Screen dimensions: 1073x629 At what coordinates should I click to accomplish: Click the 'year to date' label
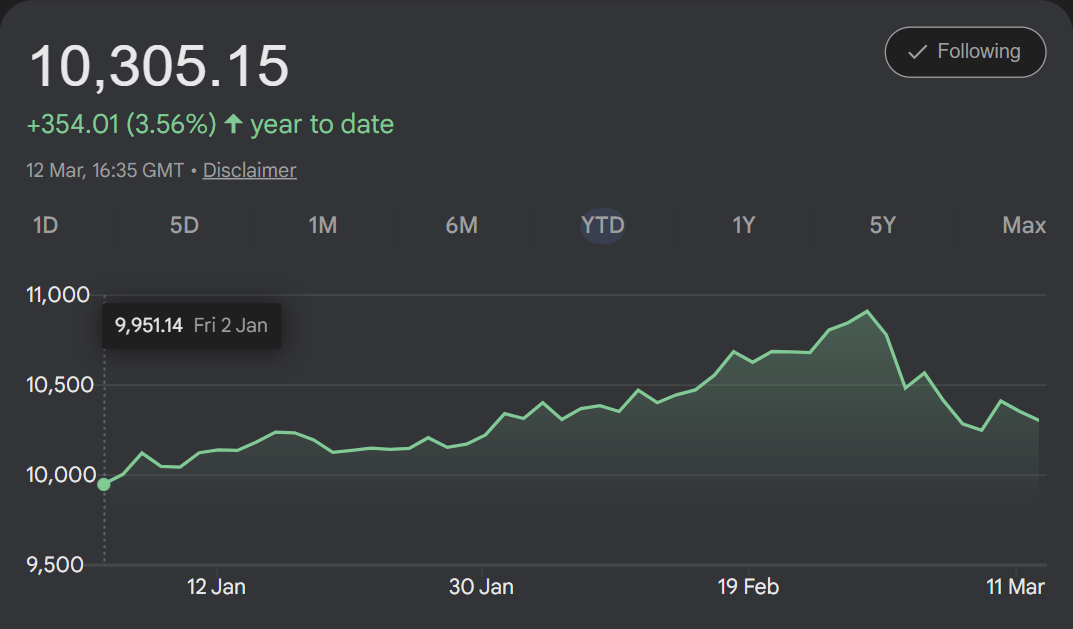click(322, 125)
